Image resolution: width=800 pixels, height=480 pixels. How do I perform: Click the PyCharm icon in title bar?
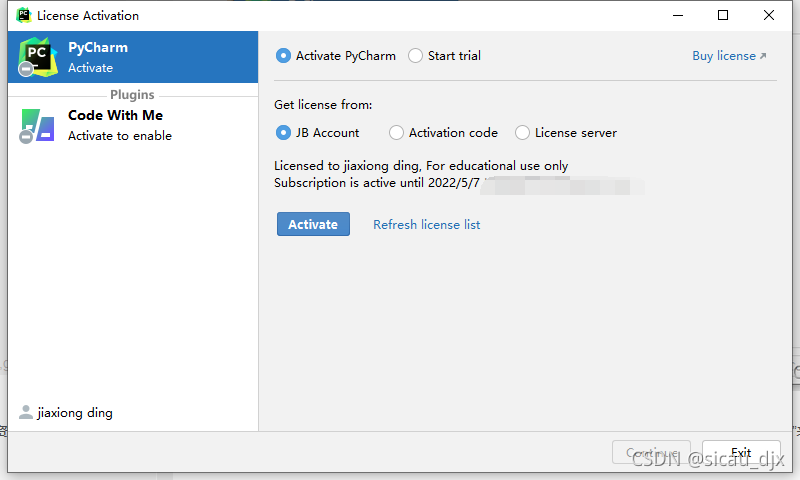(x=23, y=15)
